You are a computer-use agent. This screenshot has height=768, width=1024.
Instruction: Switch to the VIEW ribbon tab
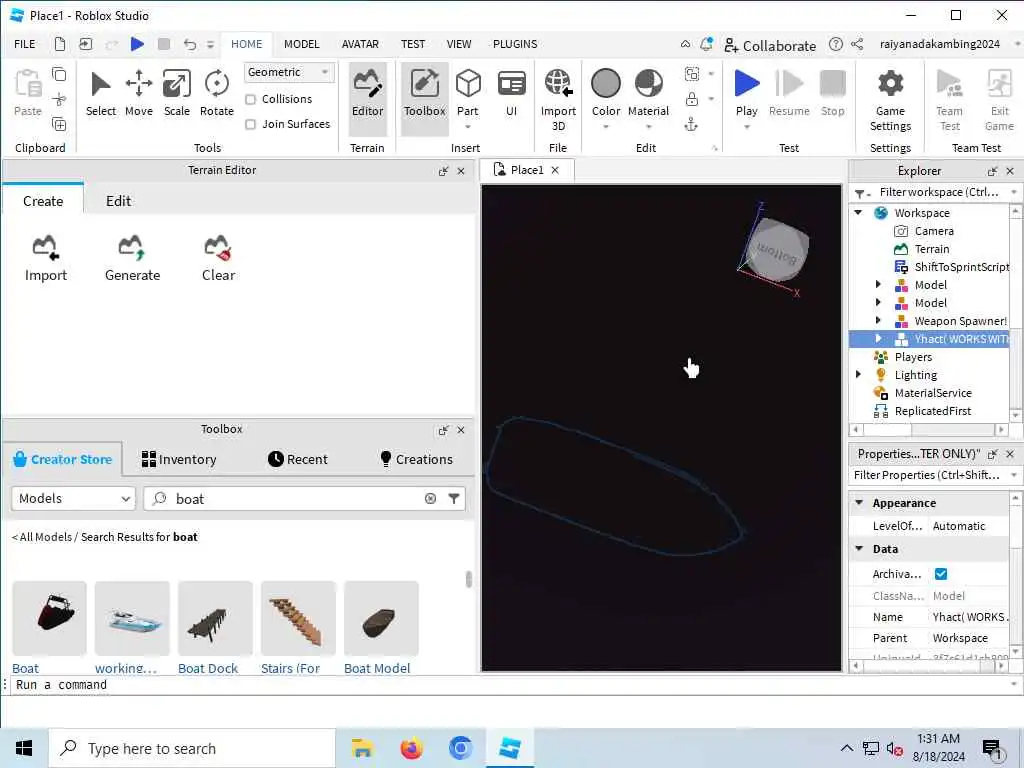click(458, 44)
